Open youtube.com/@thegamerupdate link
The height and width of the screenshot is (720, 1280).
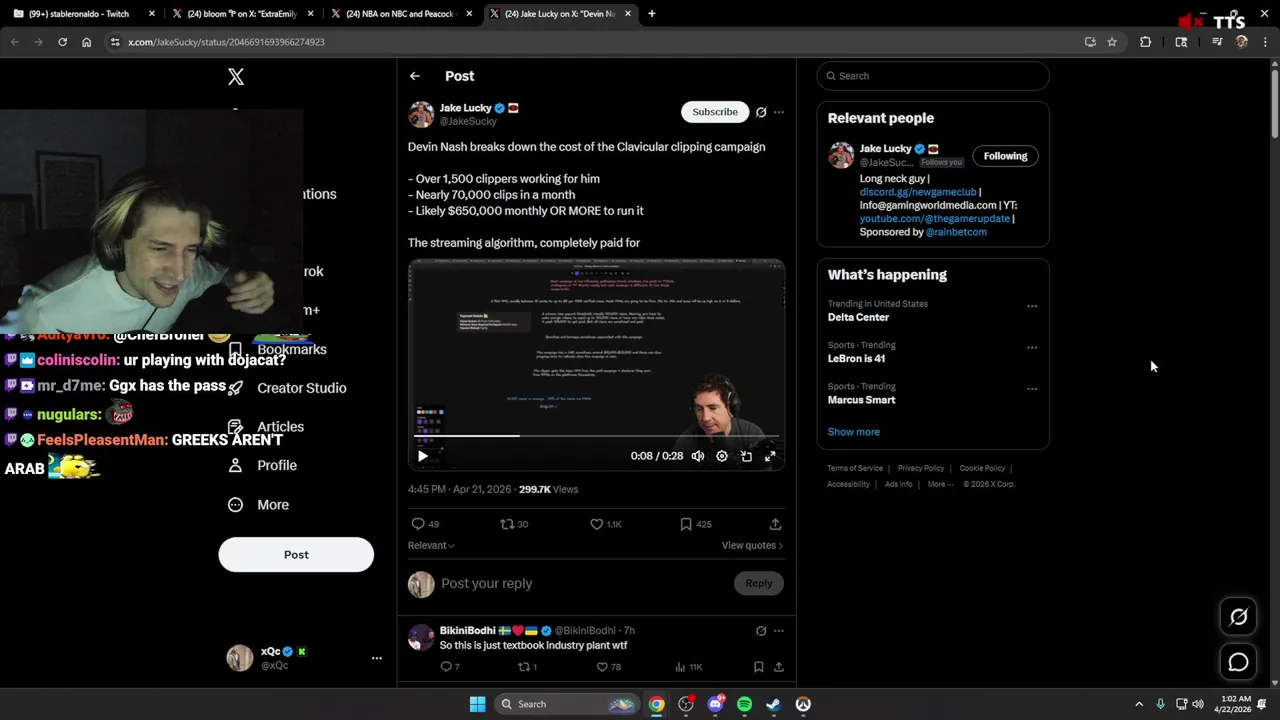(935, 218)
